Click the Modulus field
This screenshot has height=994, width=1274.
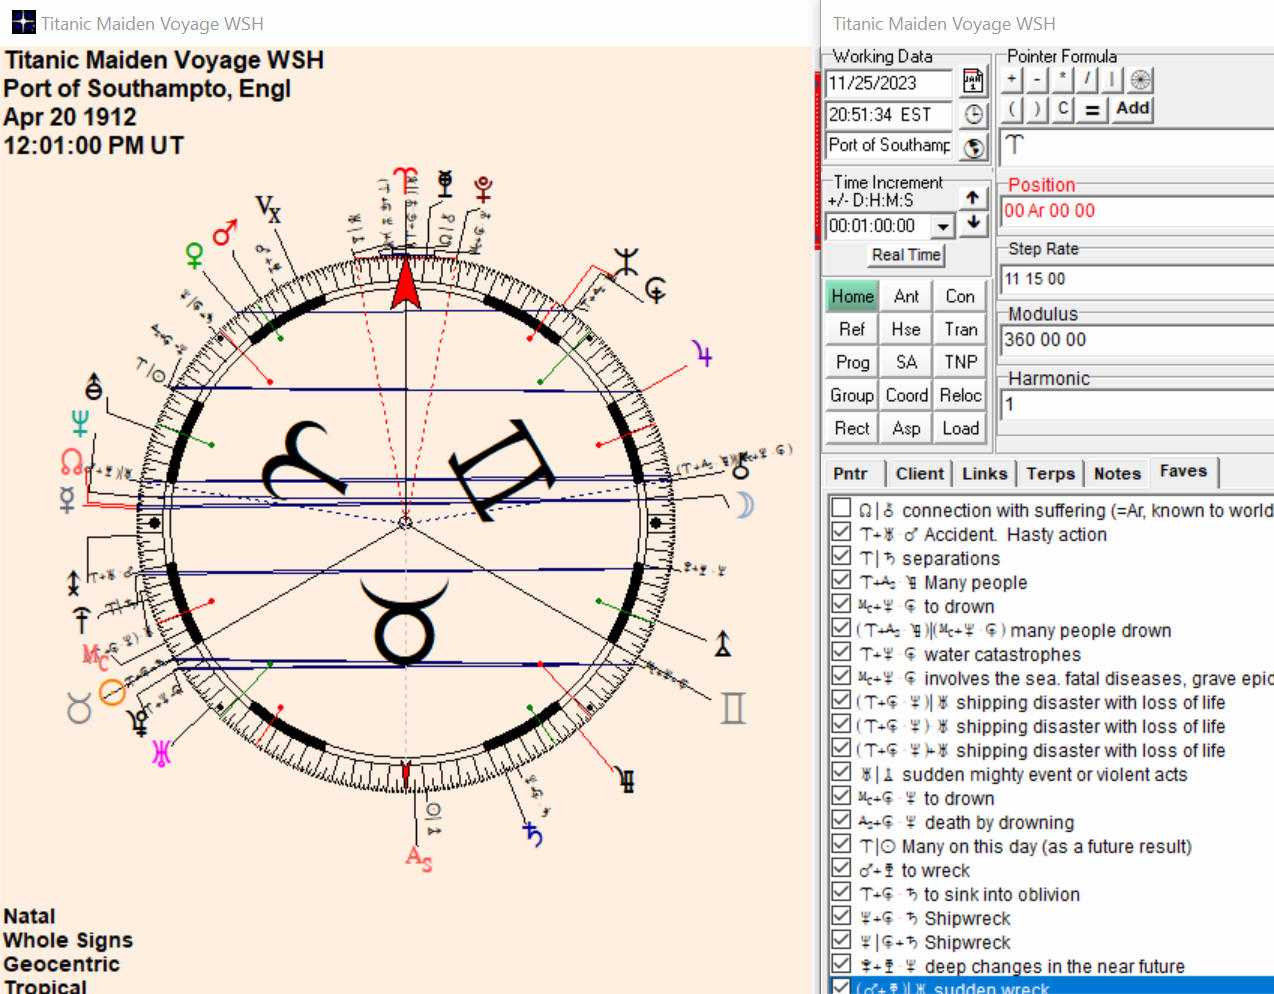point(1137,340)
